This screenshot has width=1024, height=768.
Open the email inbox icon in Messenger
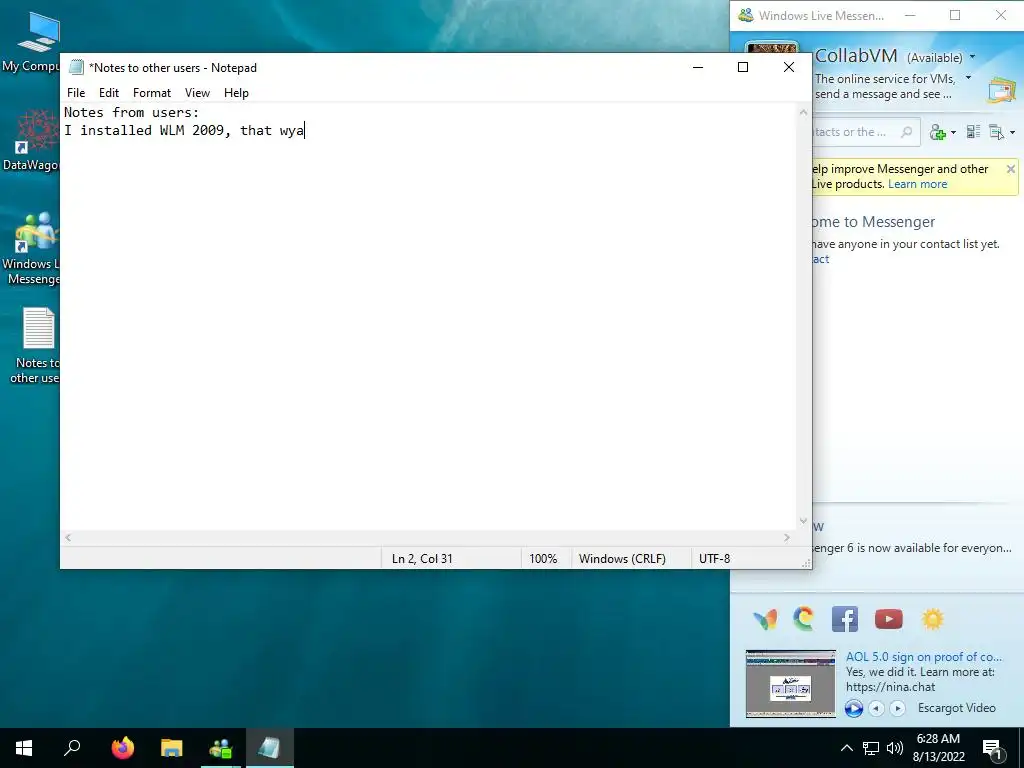coord(1001,90)
